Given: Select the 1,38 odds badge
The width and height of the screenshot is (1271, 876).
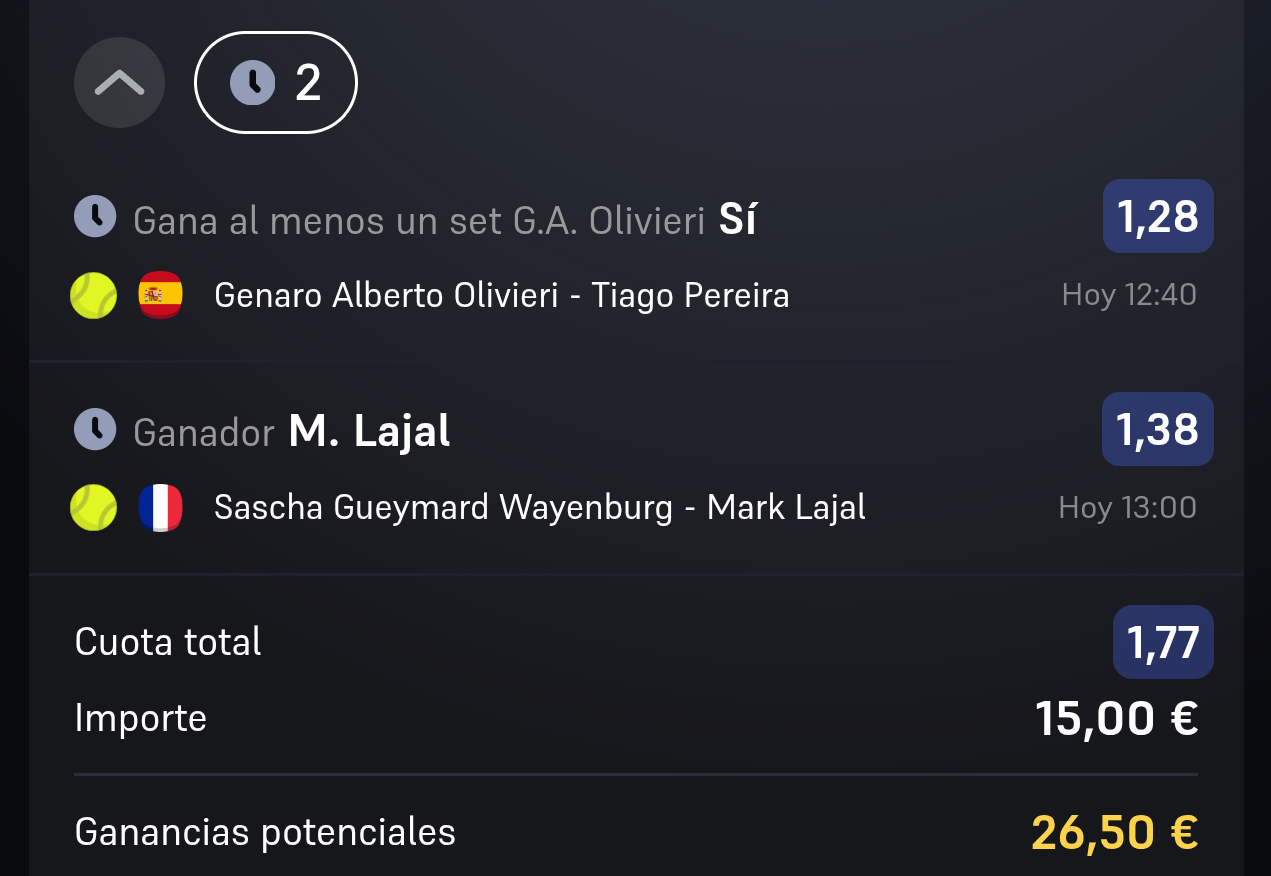Looking at the screenshot, I should [1158, 429].
